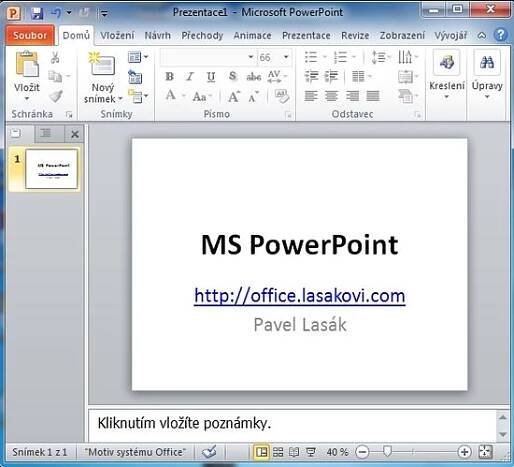
Task: Open the Schránka clipboard dialog launcher
Action: tap(69, 115)
